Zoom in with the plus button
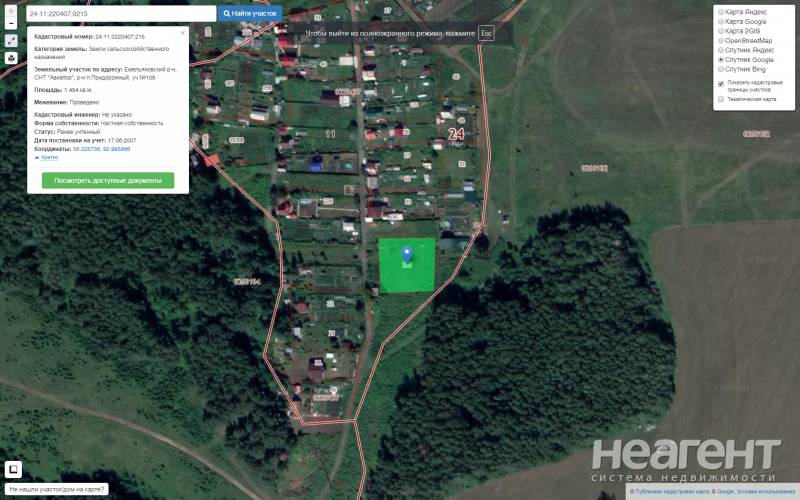 (11, 11)
